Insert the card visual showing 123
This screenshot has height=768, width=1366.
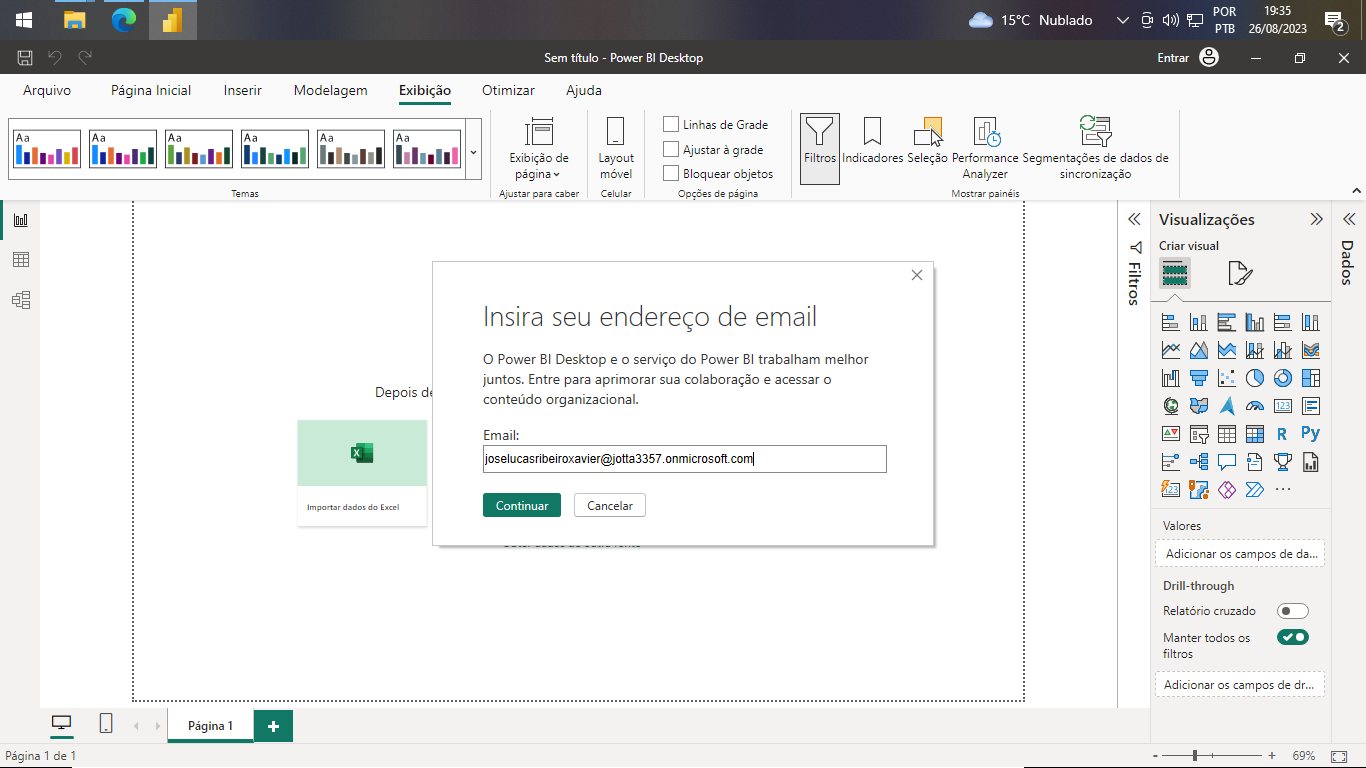tap(1282, 406)
